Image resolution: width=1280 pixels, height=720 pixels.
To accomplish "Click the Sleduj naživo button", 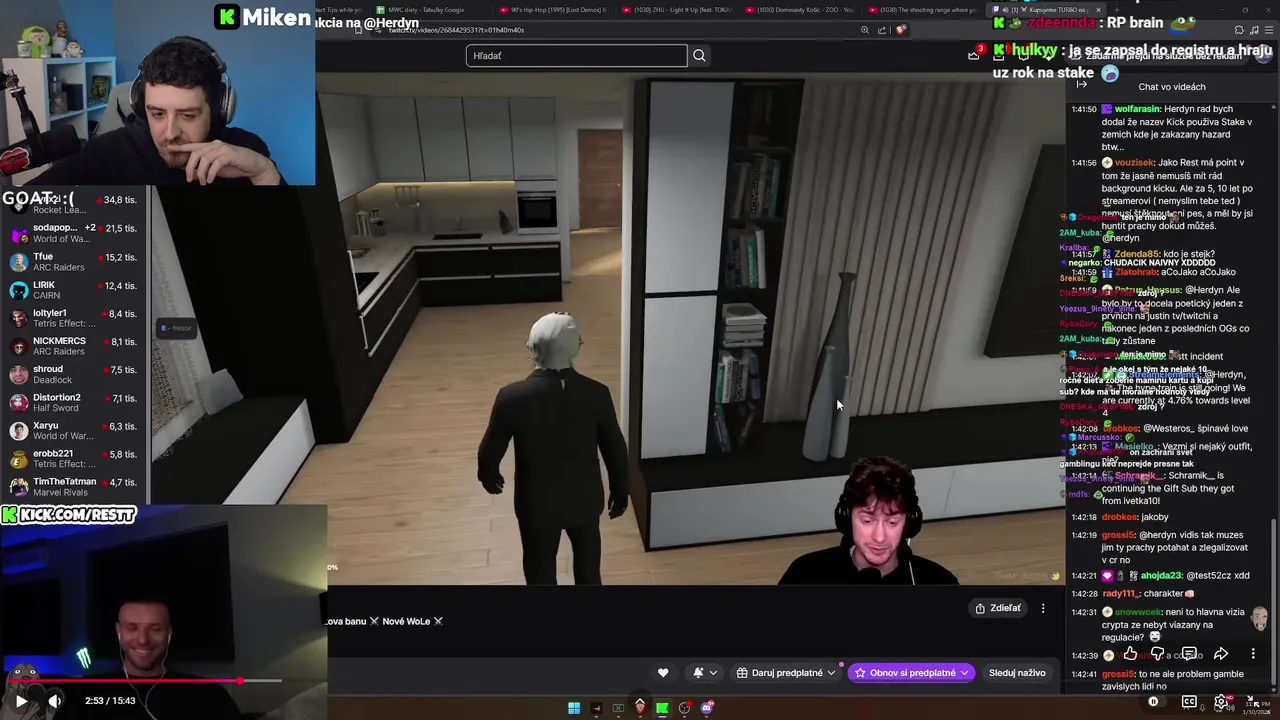I will [1017, 673].
